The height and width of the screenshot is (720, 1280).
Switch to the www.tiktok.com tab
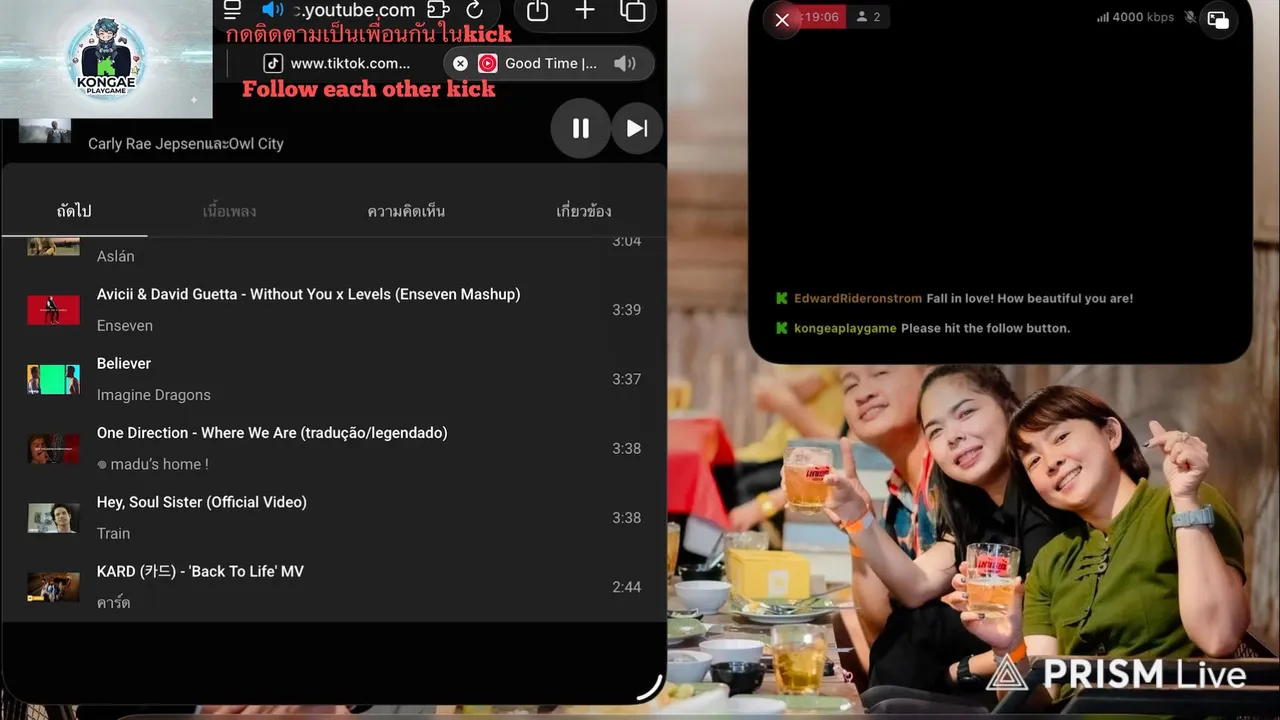click(x=337, y=63)
